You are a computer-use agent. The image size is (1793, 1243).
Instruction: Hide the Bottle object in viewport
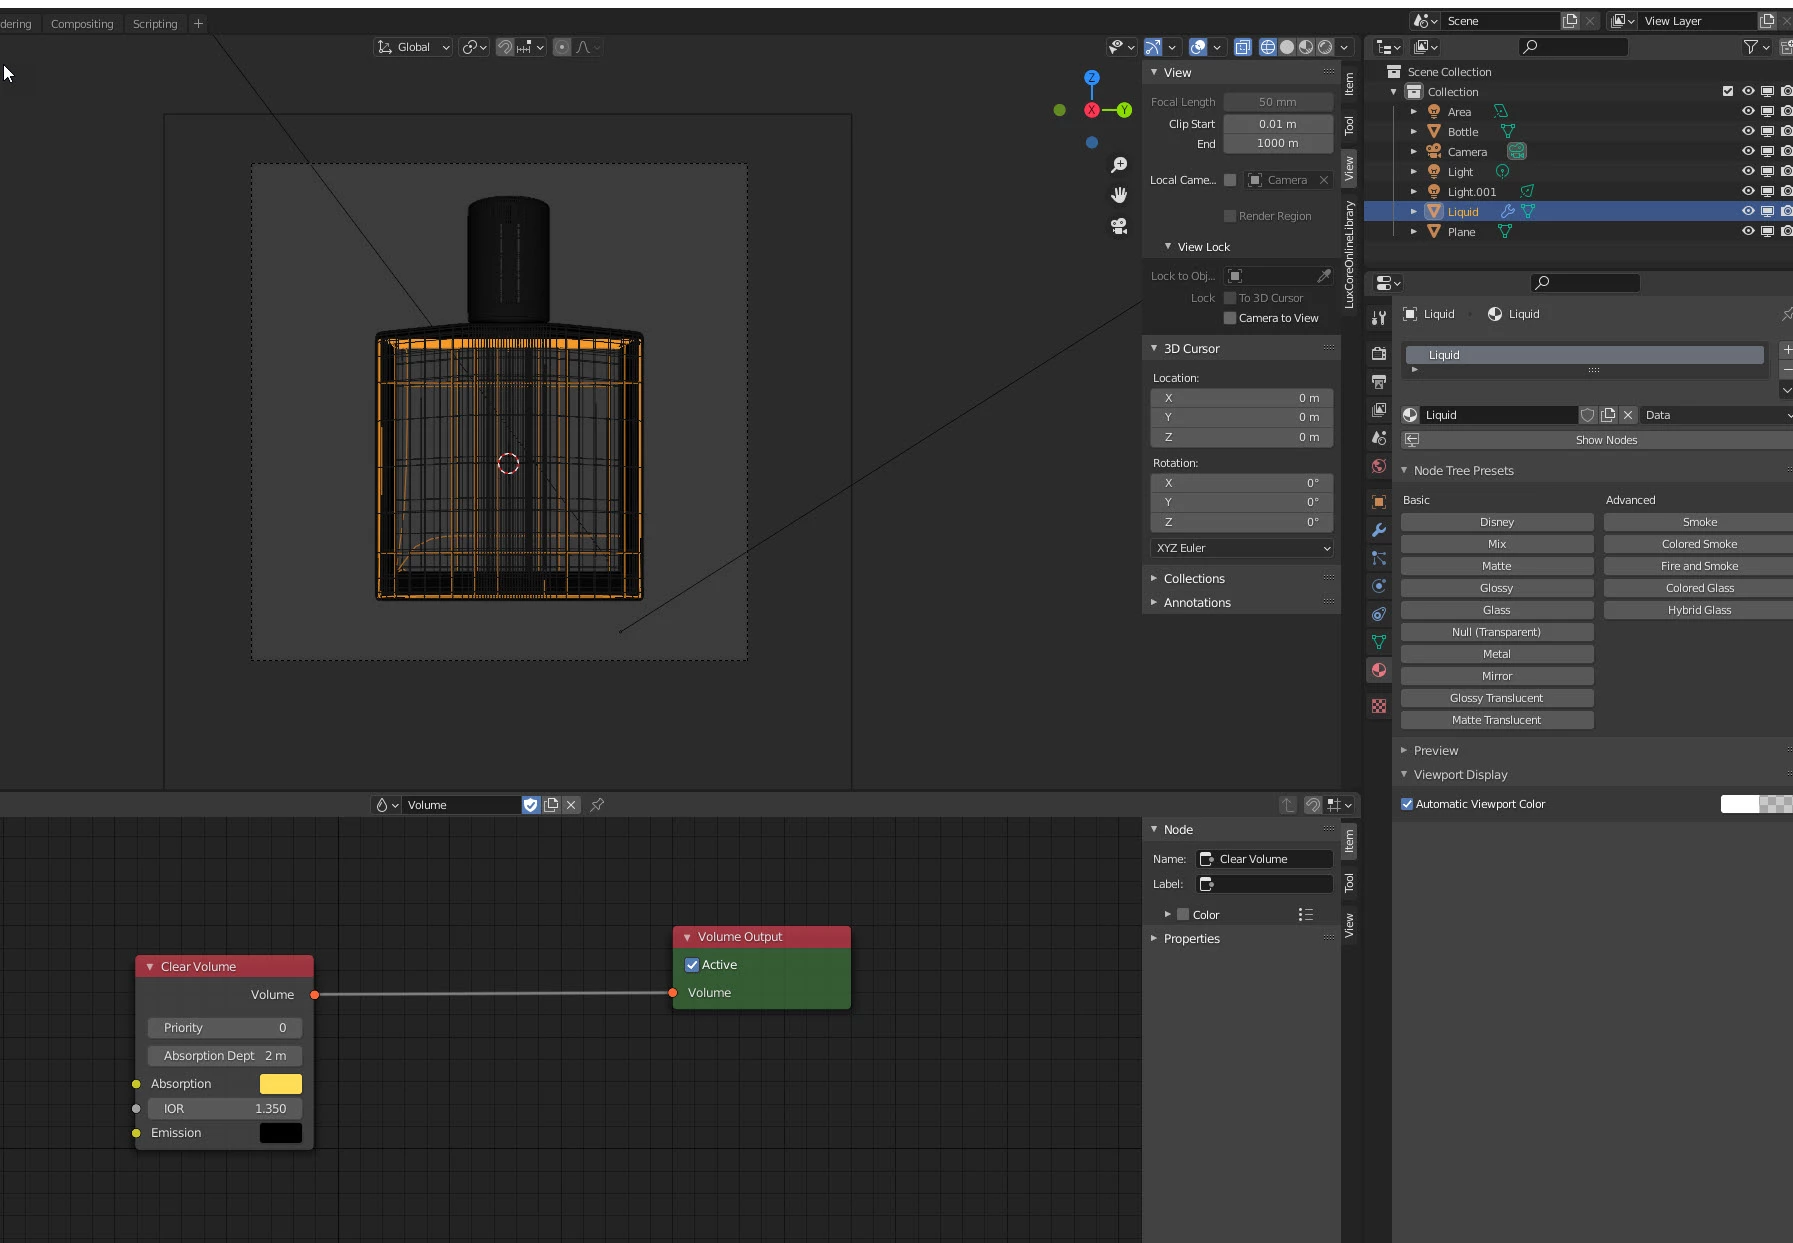point(1748,131)
